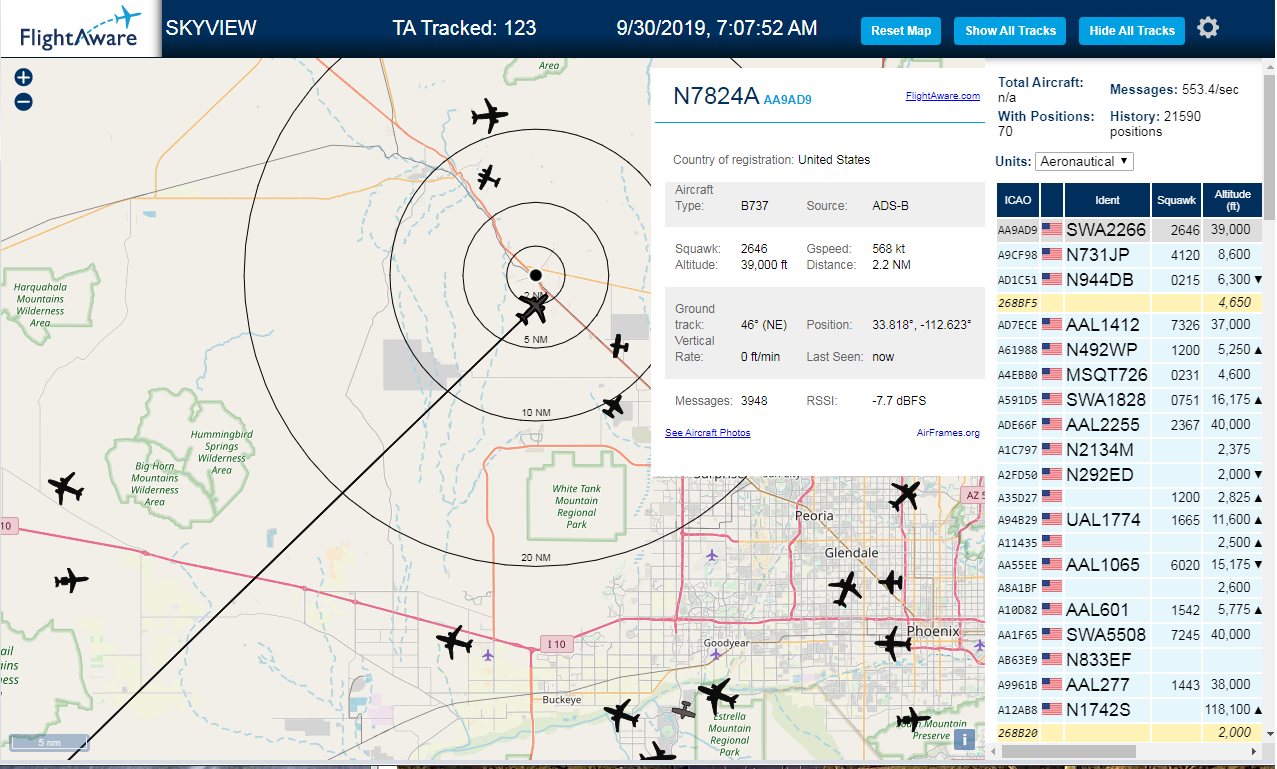The height and width of the screenshot is (769, 1277).
Task: Click purple airport symbol west of Peoria
Action: [712, 555]
